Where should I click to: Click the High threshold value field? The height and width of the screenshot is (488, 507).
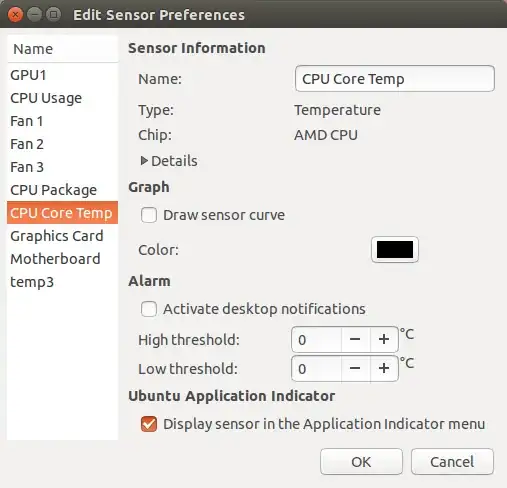(x=316, y=340)
